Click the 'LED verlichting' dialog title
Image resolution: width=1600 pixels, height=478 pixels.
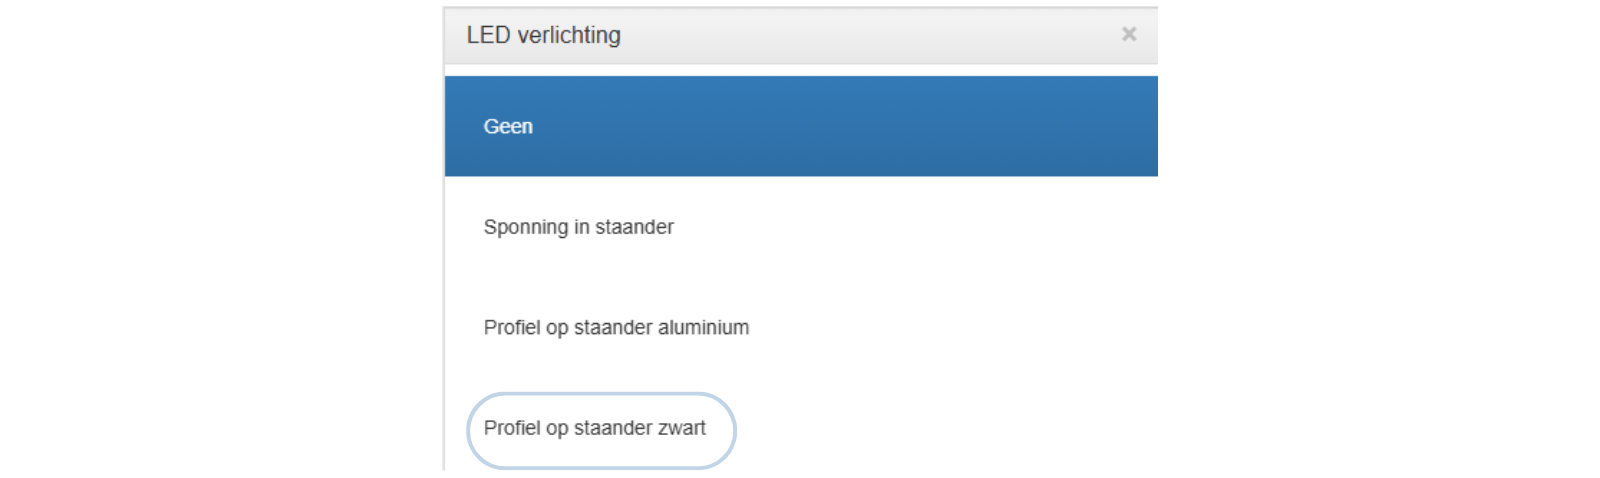(543, 35)
